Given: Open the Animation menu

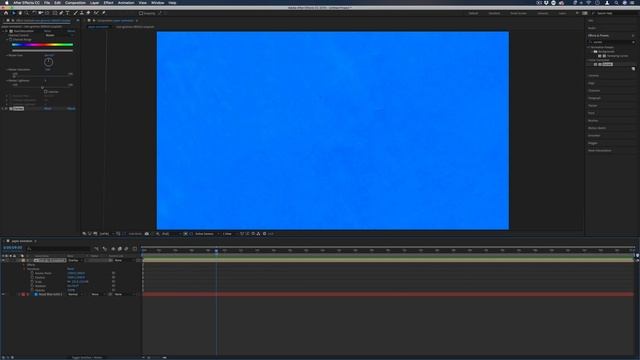Looking at the screenshot, I should click(x=126, y=2).
